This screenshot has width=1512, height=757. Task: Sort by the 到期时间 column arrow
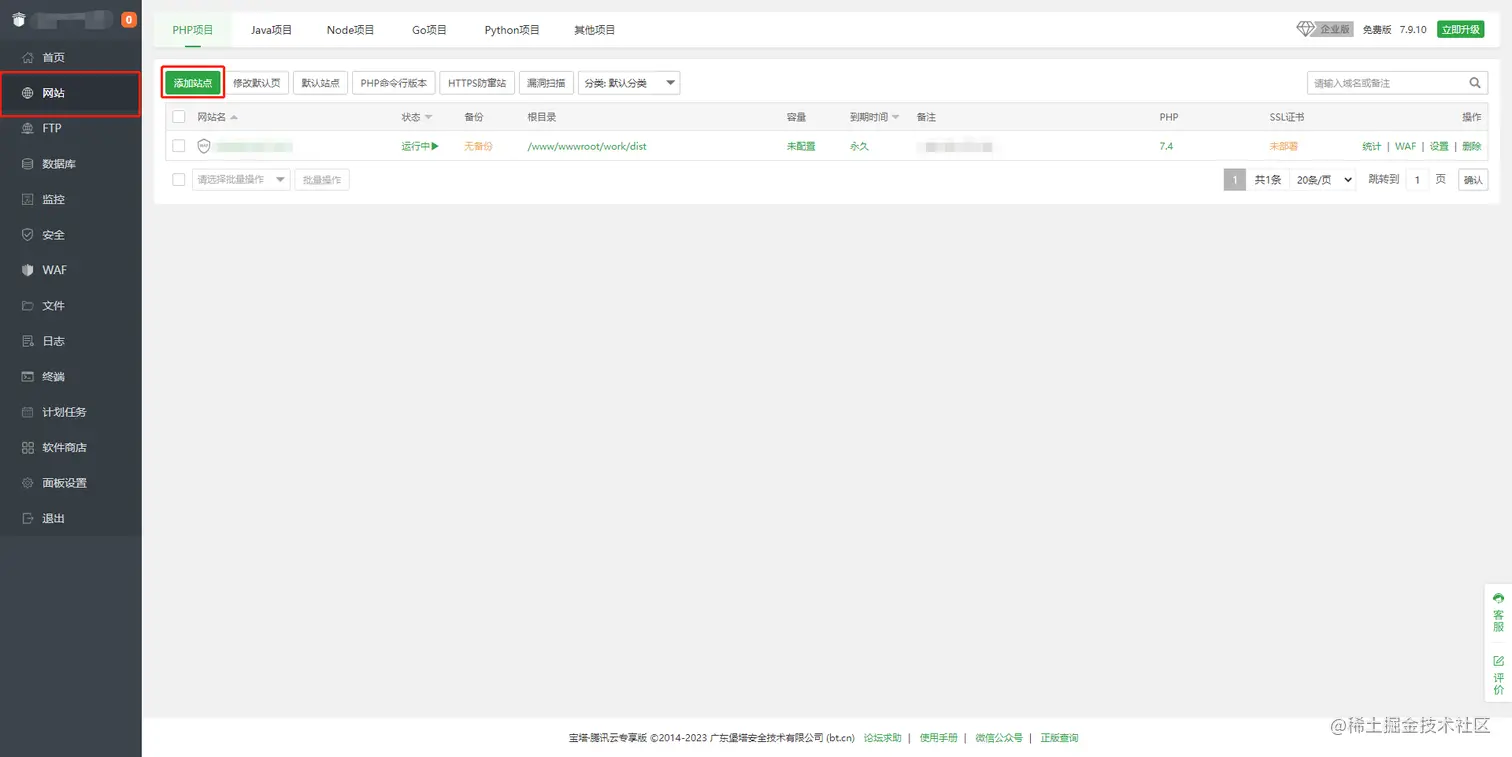pyautogui.click(x=895, y=118)
